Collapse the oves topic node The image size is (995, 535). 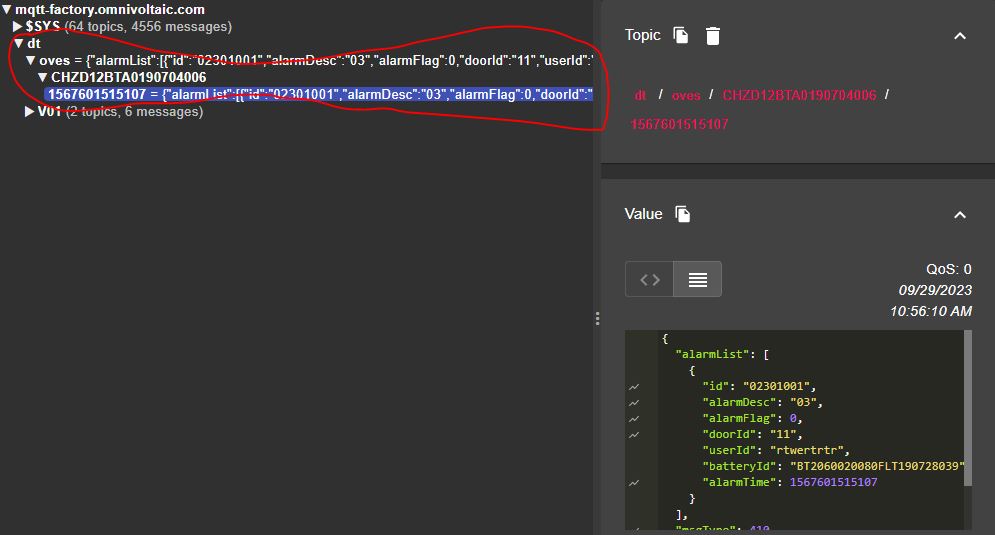tap(30, 60)
